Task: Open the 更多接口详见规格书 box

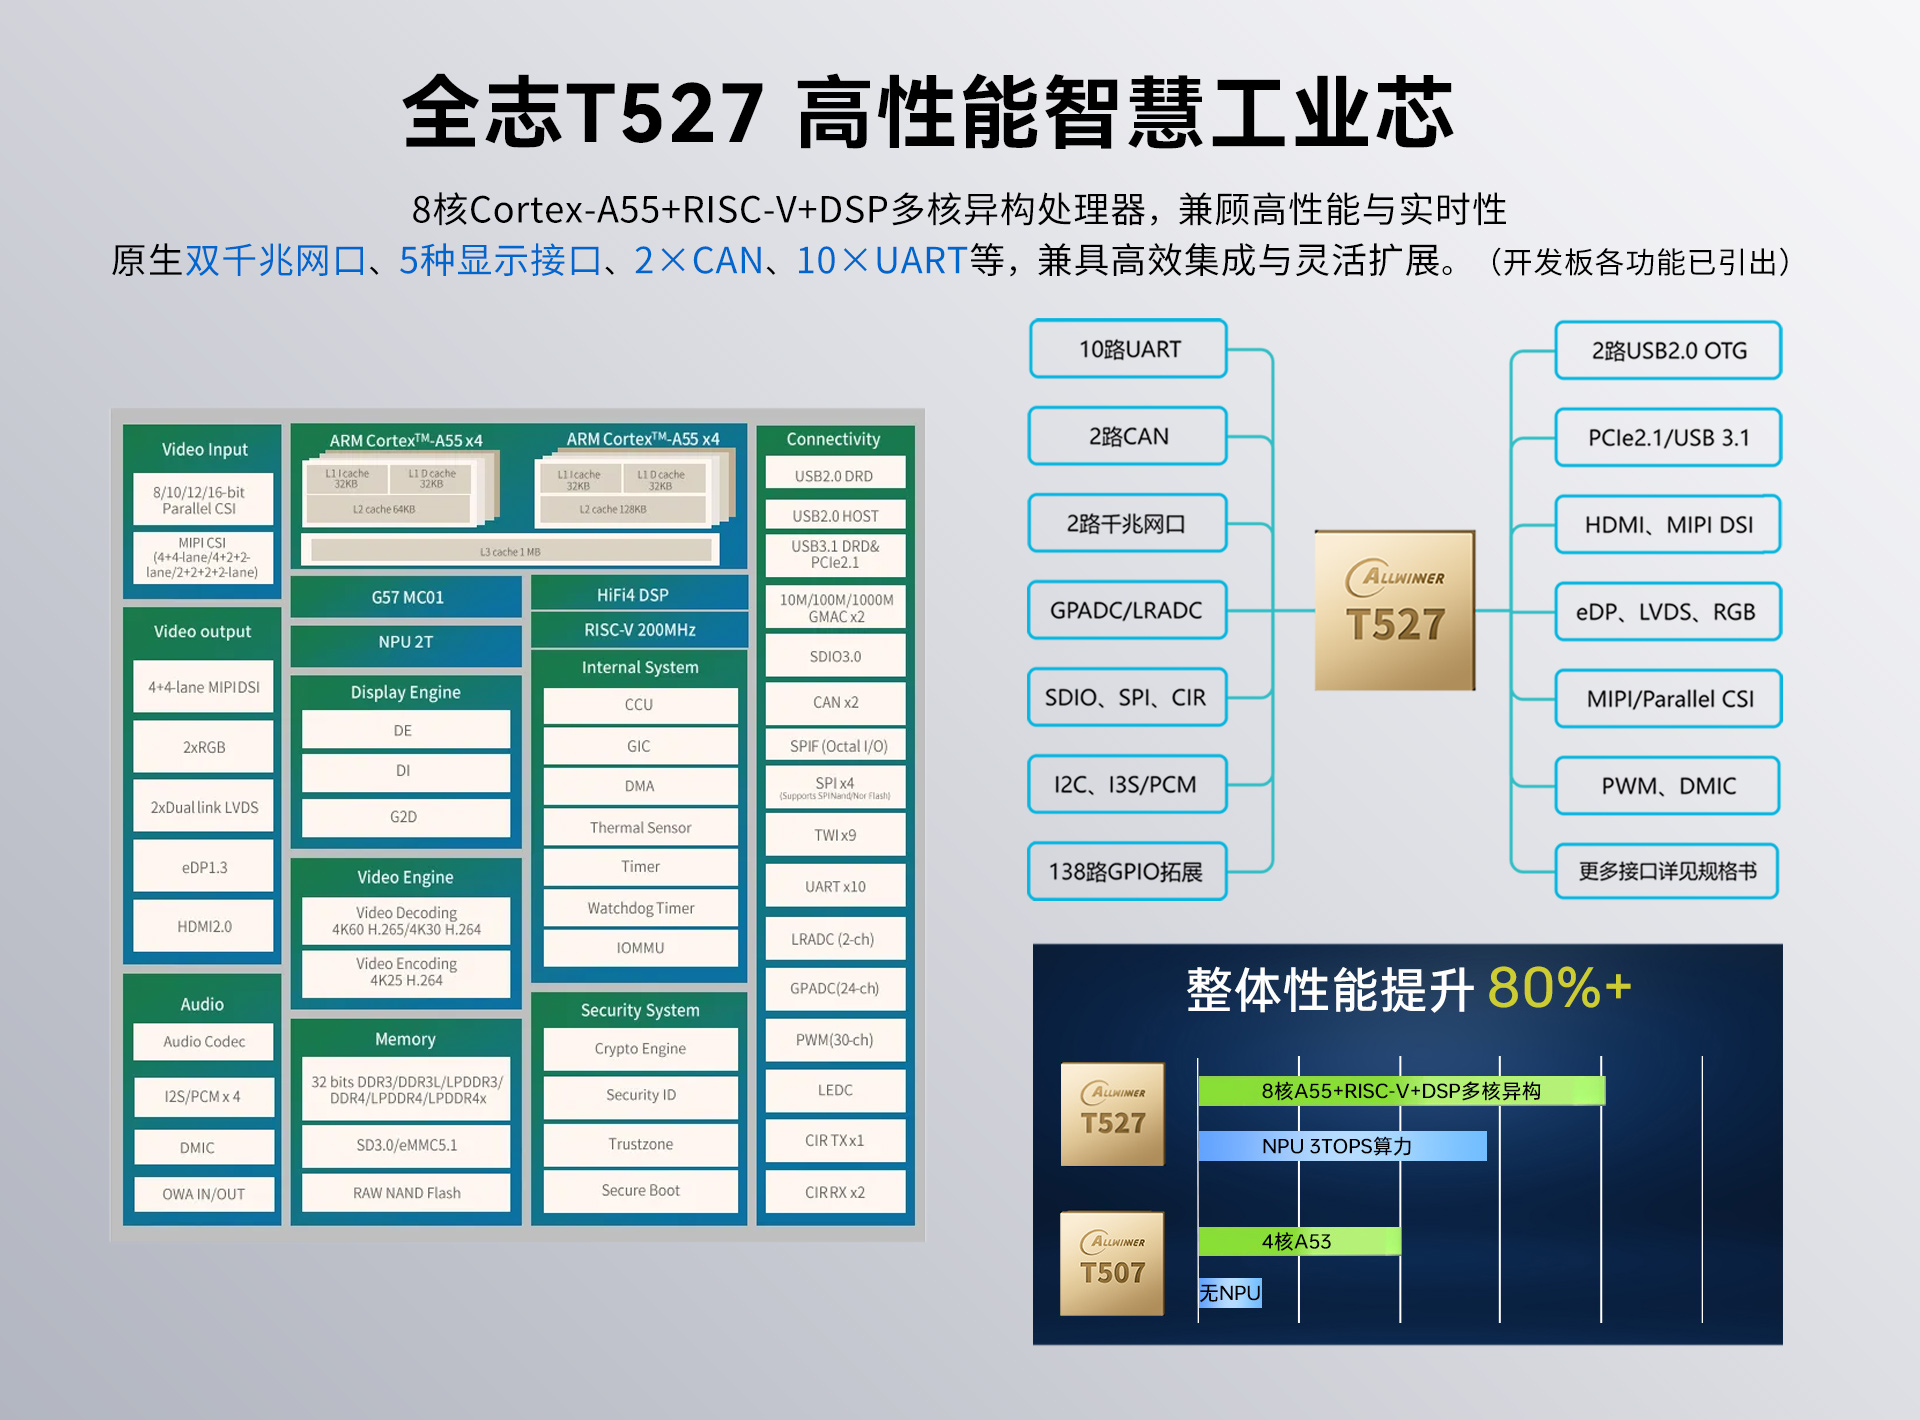Action: tap(1668, 871)
